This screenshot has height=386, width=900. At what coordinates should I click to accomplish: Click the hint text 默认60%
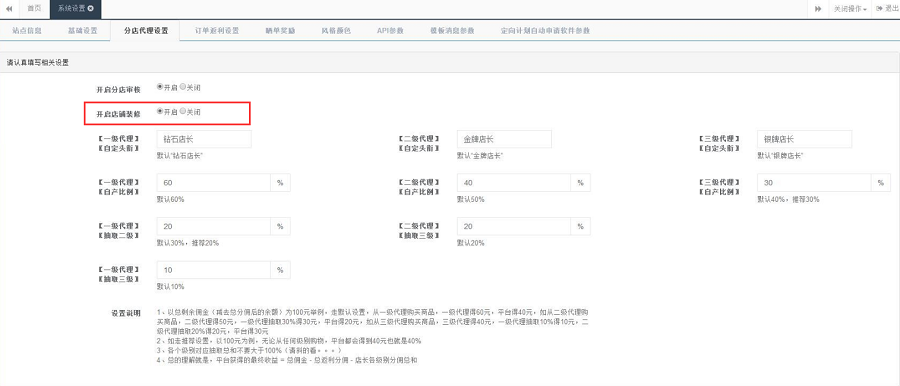point(170,199)
